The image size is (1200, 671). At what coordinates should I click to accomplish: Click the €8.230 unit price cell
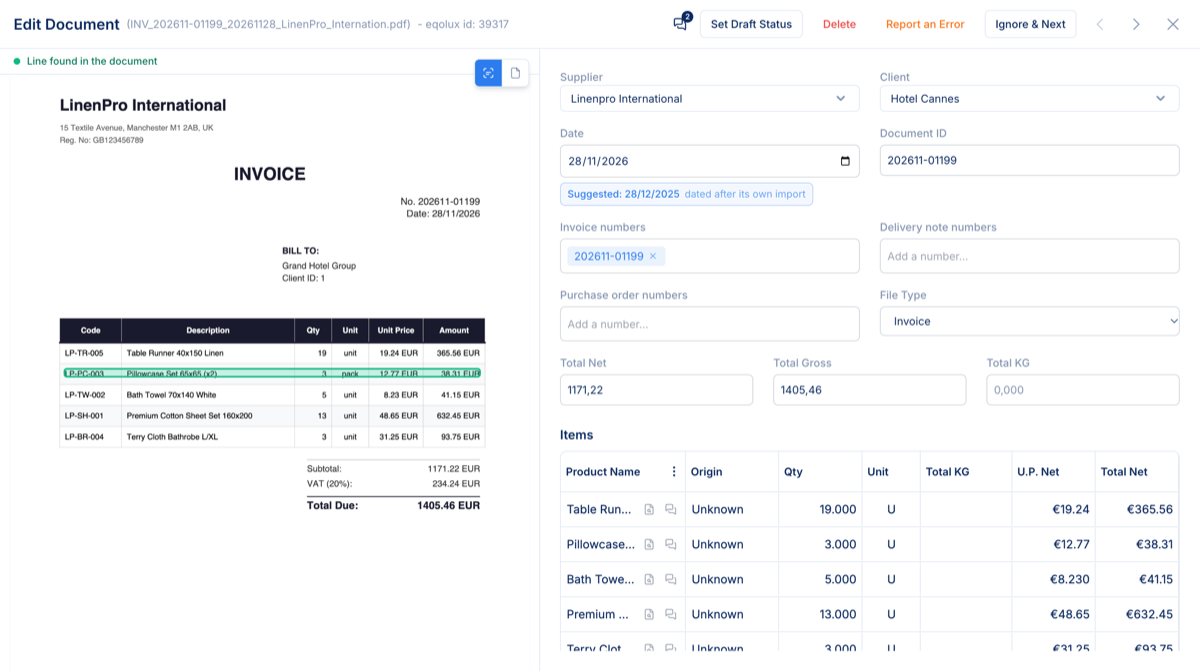click(x=1053, y=579)
